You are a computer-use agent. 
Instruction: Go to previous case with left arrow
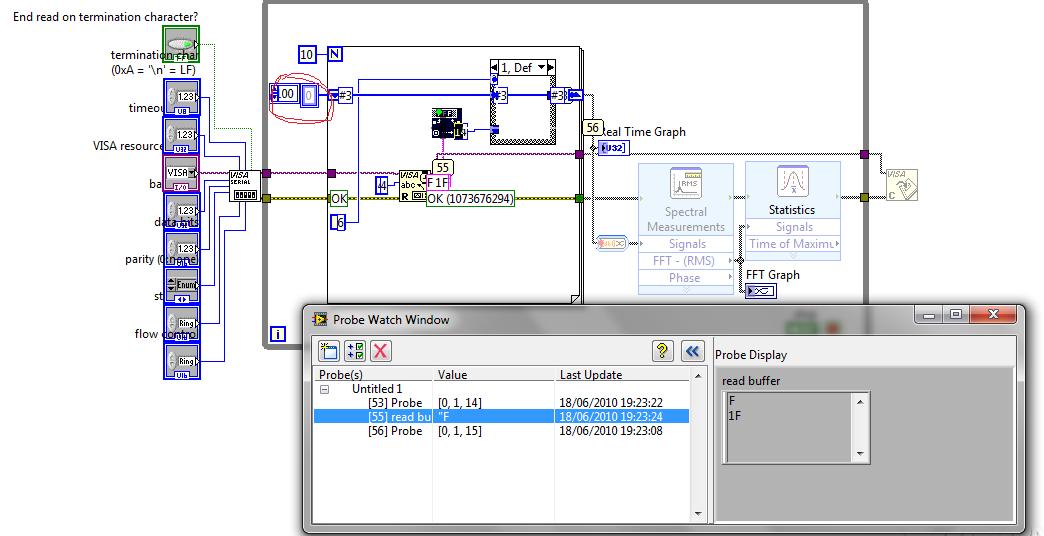(x=495, y=67)
